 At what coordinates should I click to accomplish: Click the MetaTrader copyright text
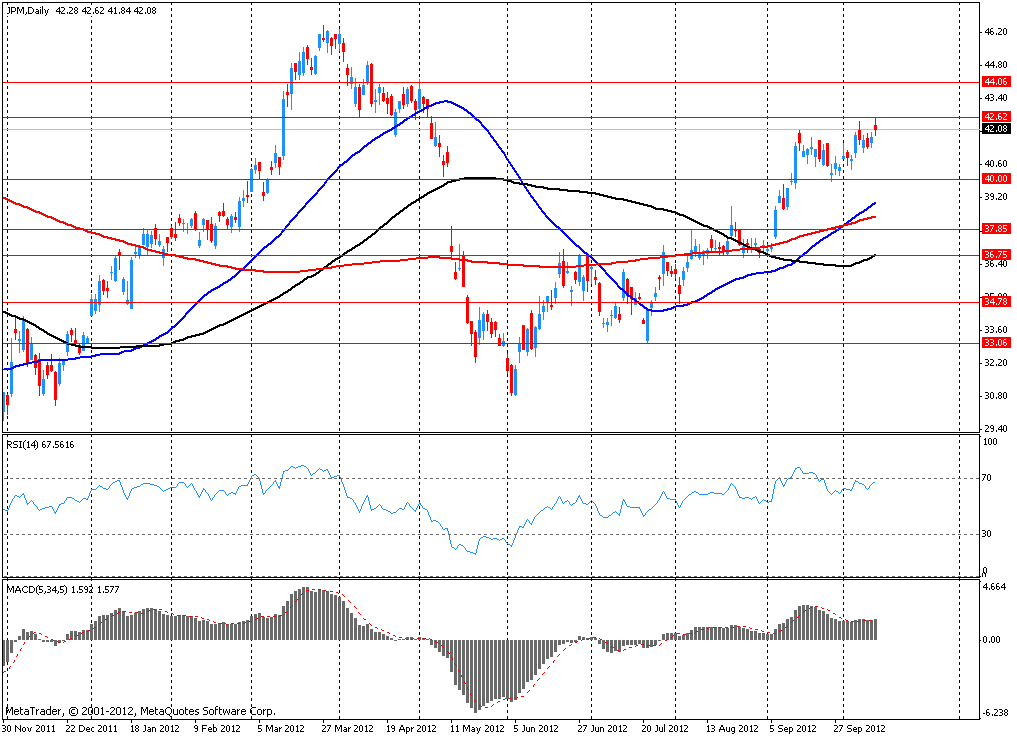(140, 712)
